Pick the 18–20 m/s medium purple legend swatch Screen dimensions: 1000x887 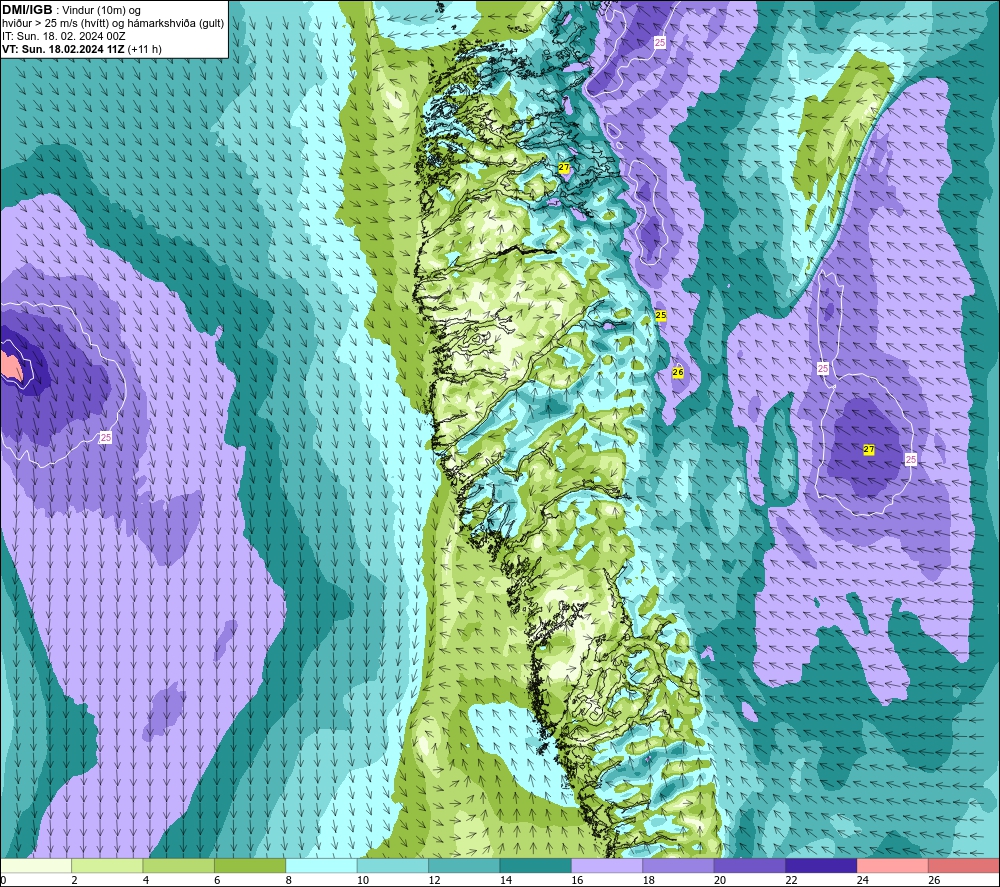click(679, 866)
